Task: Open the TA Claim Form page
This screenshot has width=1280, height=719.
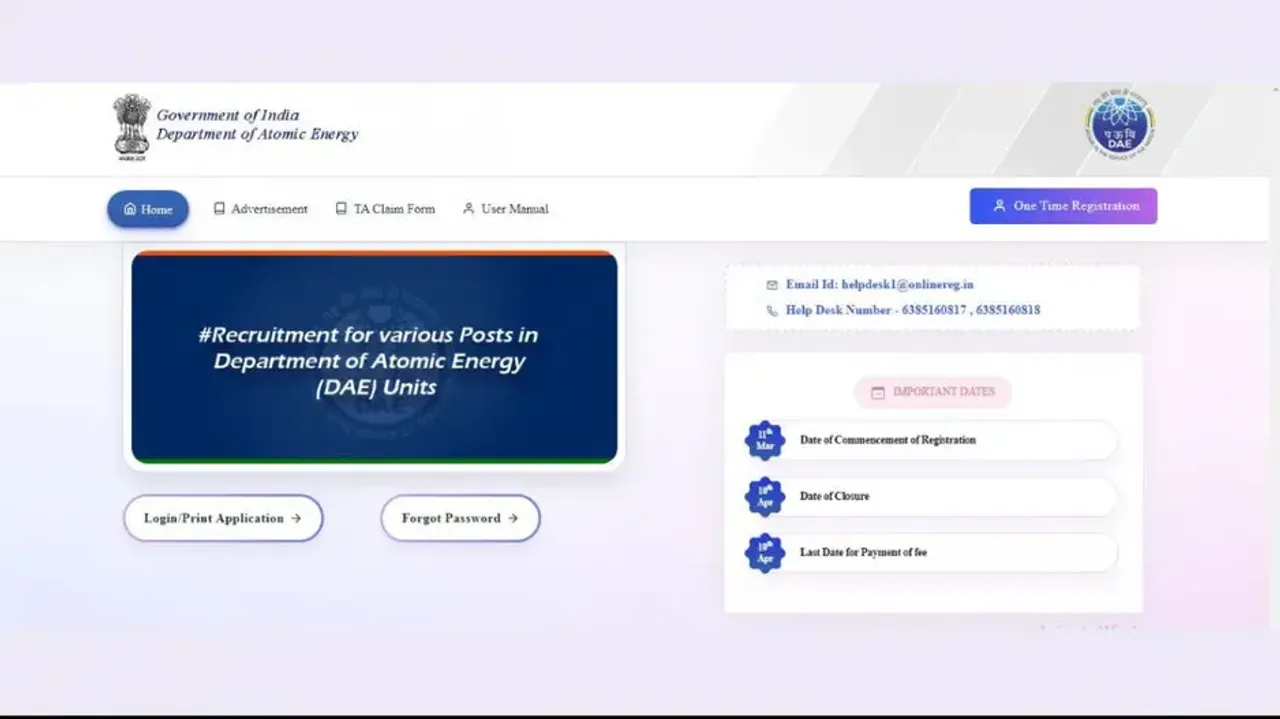Action: (385, 209)
